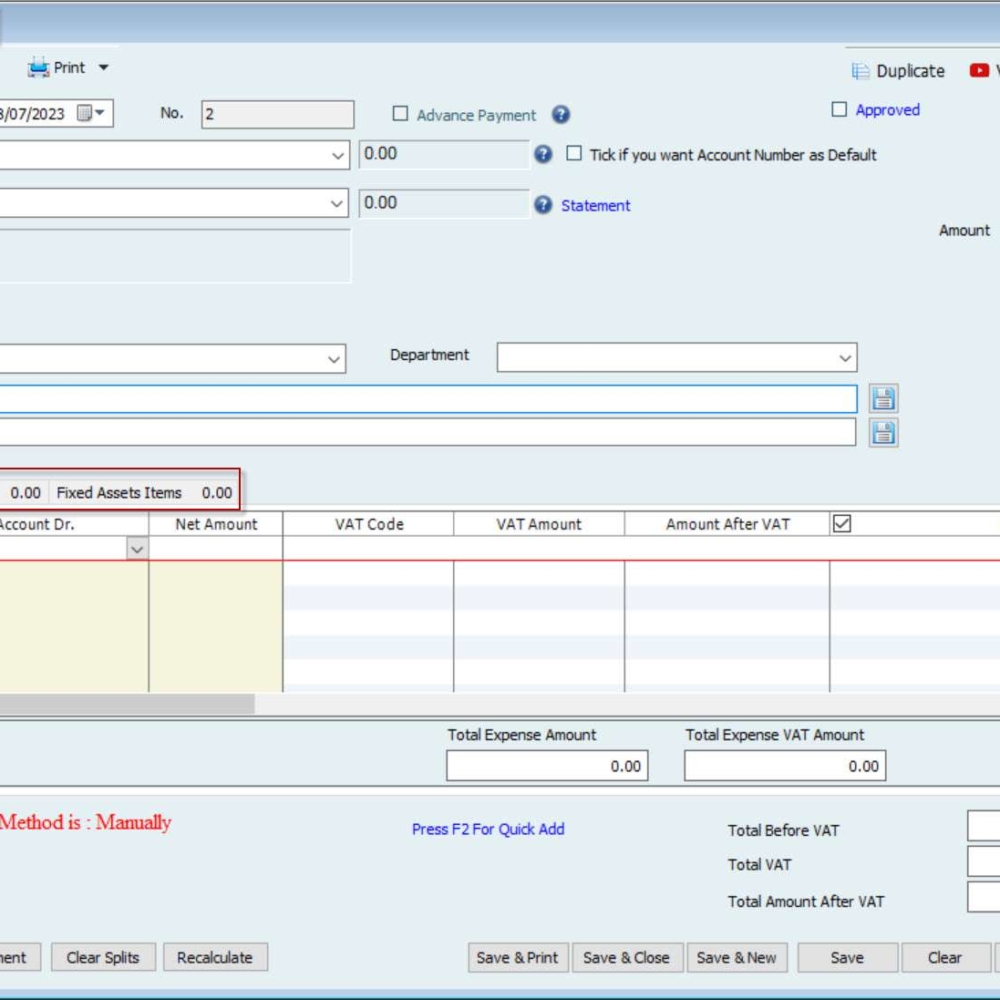
Task: Click the Save & Close button
Action: pos(627,957)
